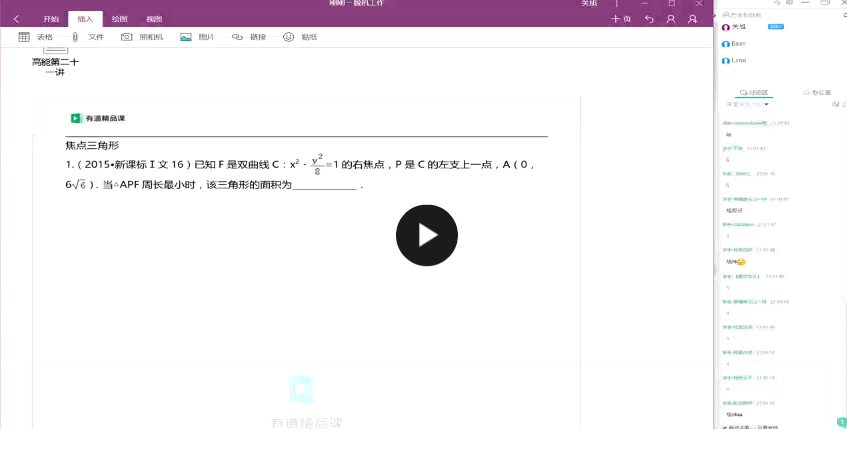Open the 照相机 camera tool
This screenshot has height=452, width=847.
(142, 37)
